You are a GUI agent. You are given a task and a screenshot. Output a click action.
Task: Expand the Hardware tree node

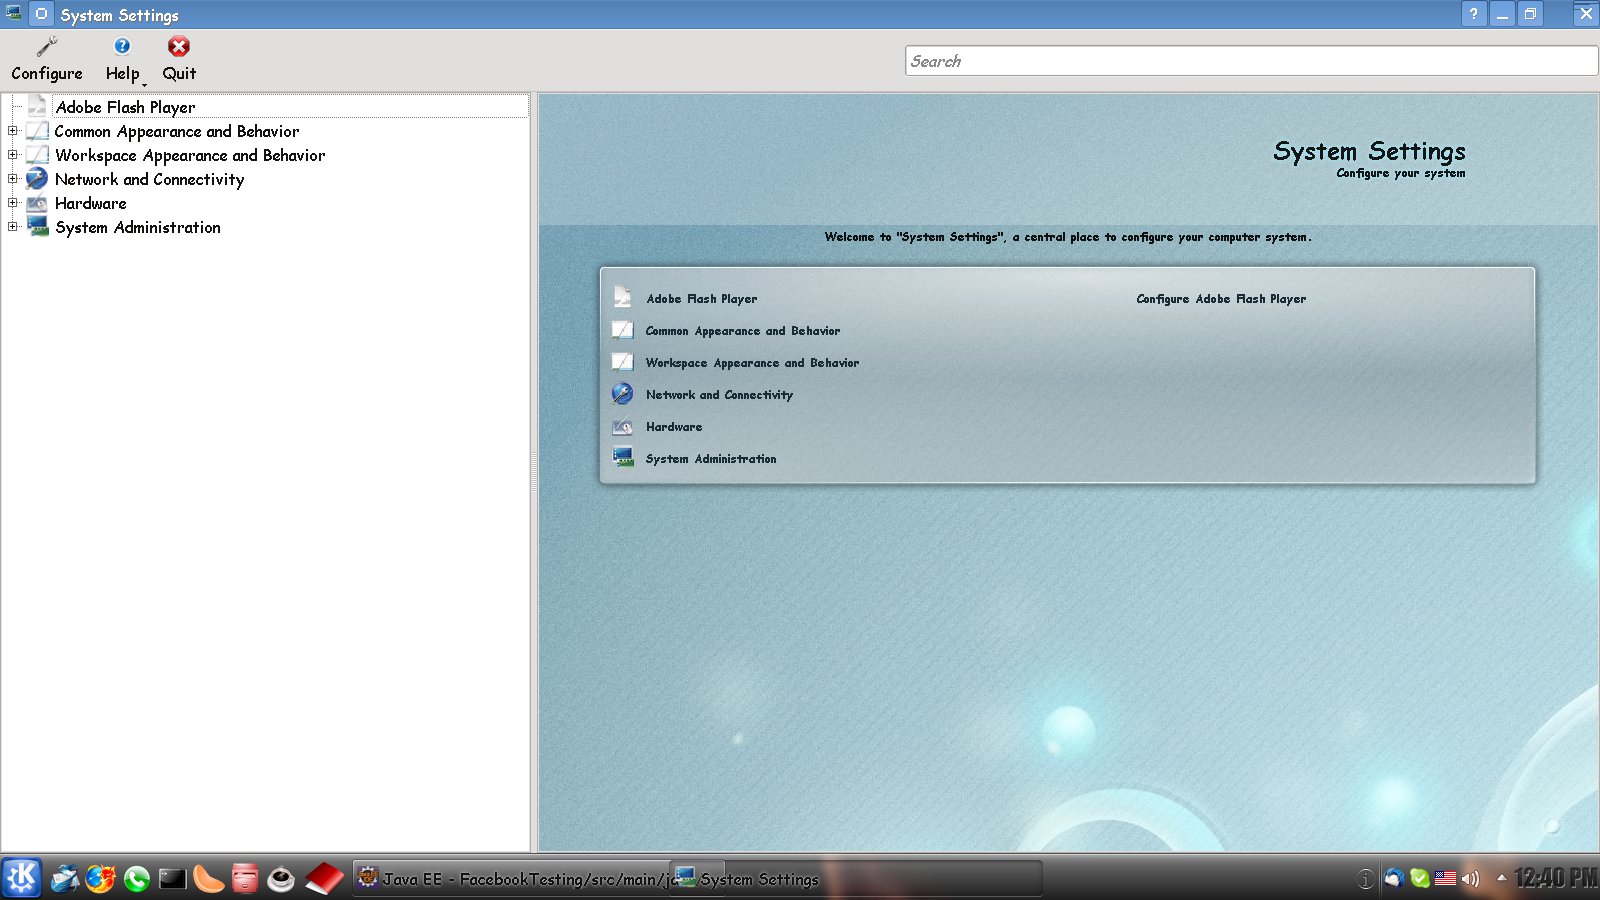[13, 203]
